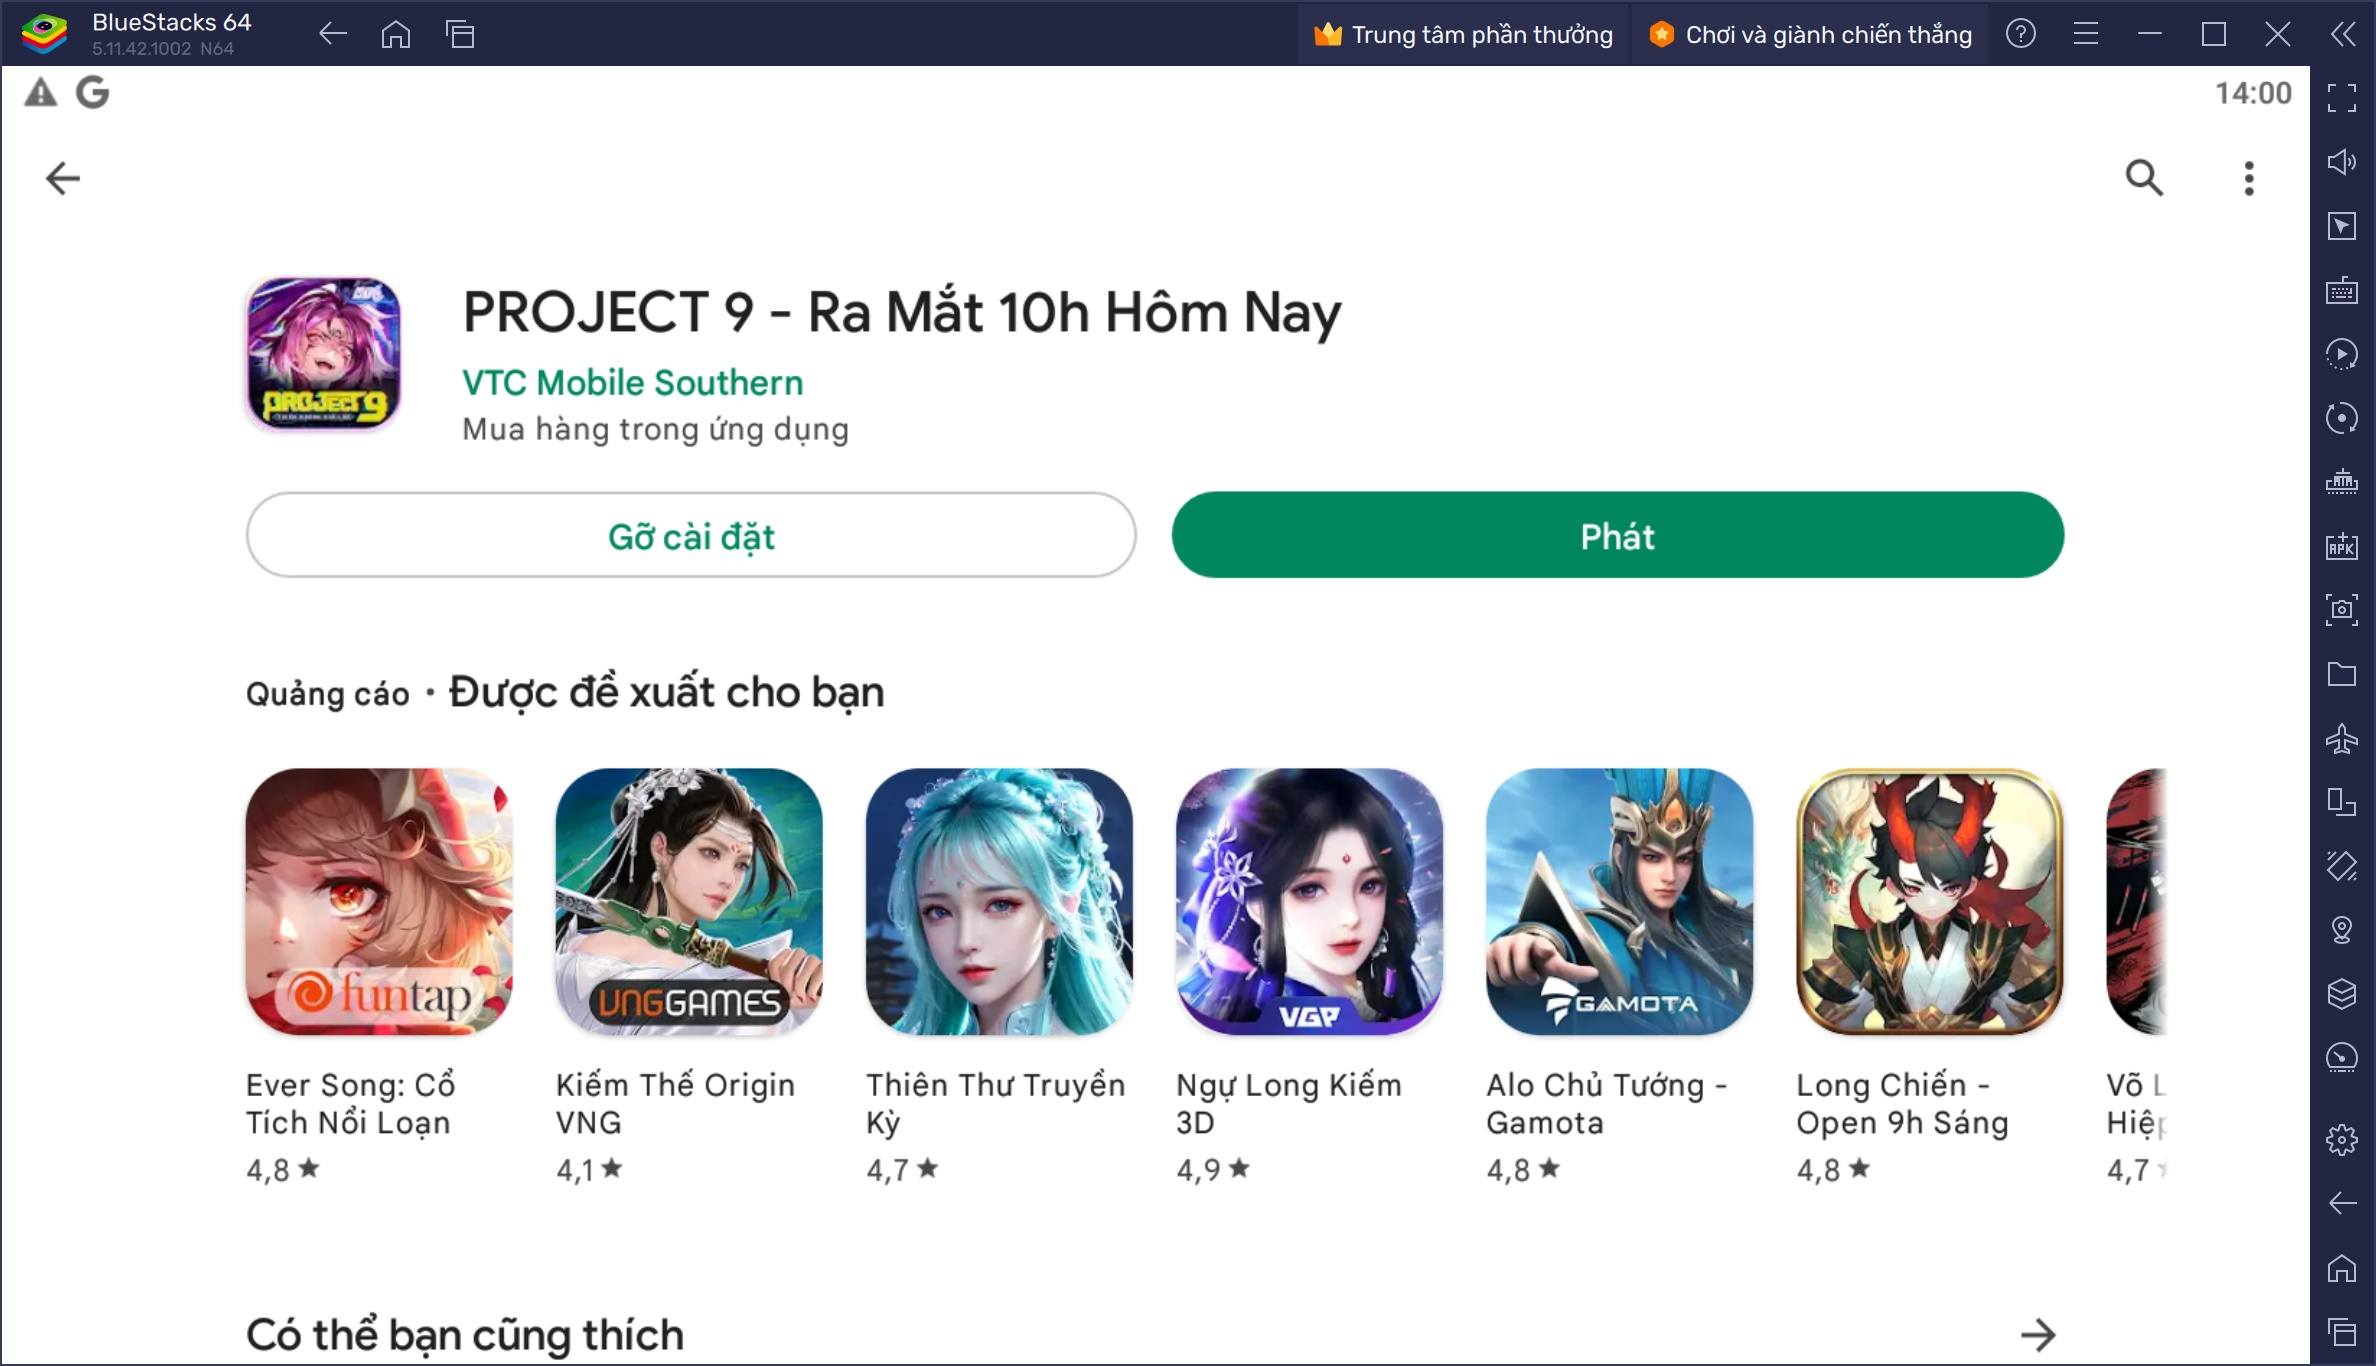Click the Google G status icon

(x=93, y=93)
